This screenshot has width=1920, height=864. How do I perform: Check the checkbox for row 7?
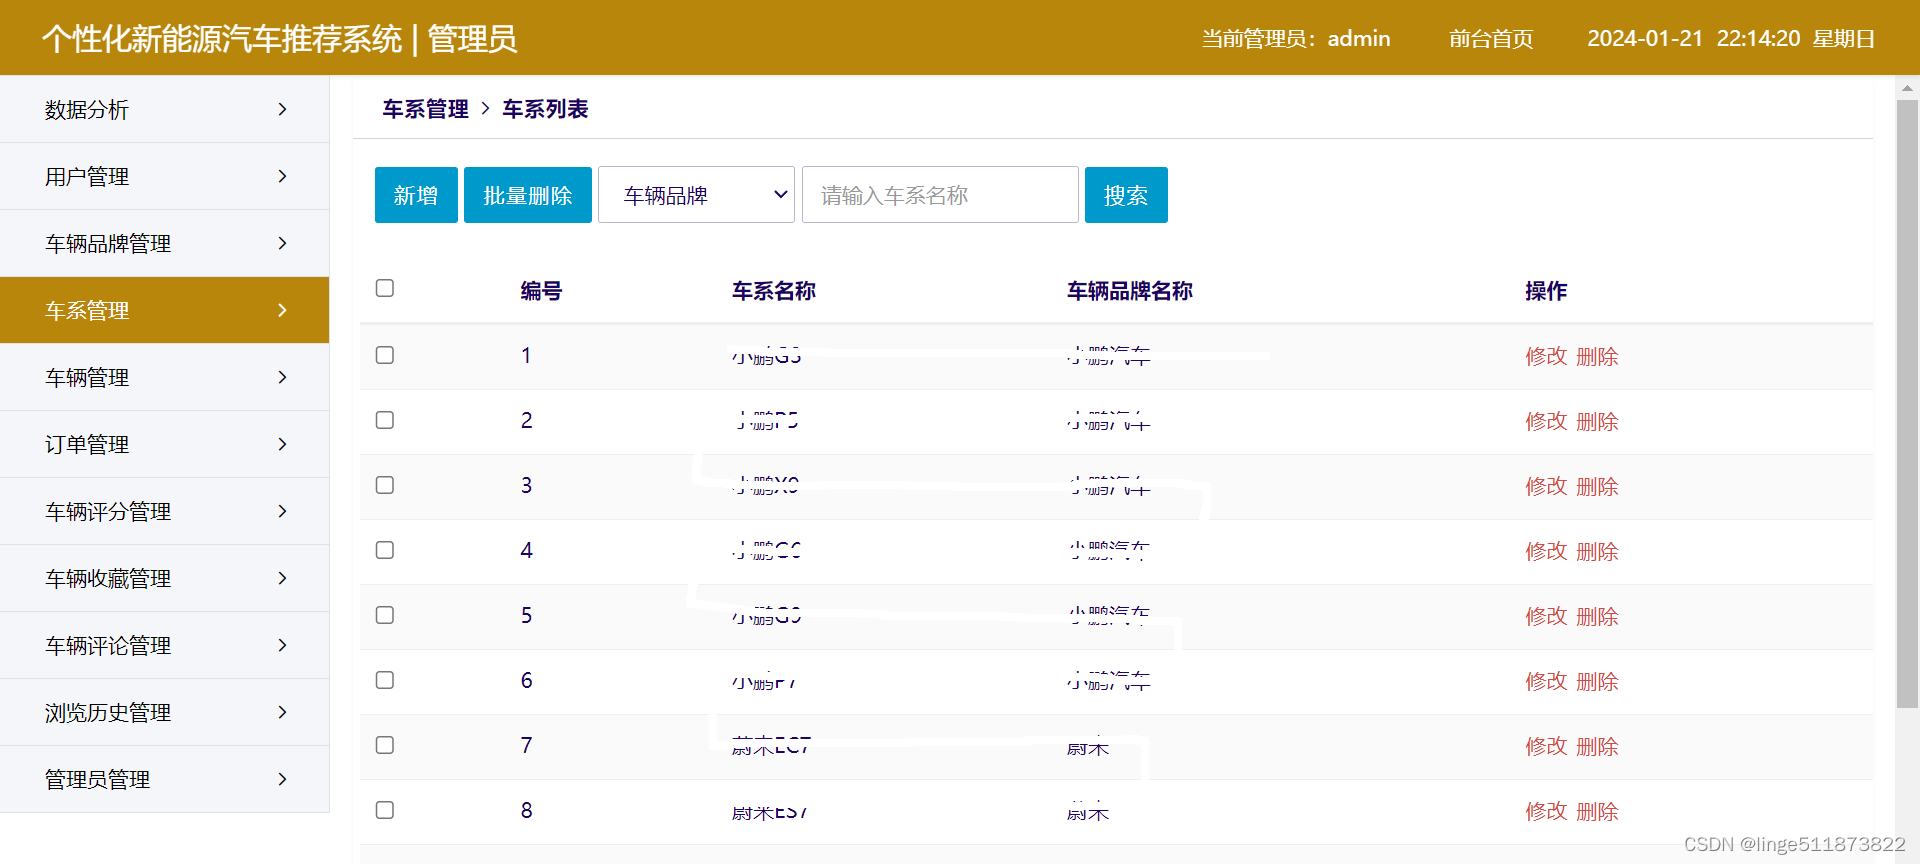[x=385, y=745]
